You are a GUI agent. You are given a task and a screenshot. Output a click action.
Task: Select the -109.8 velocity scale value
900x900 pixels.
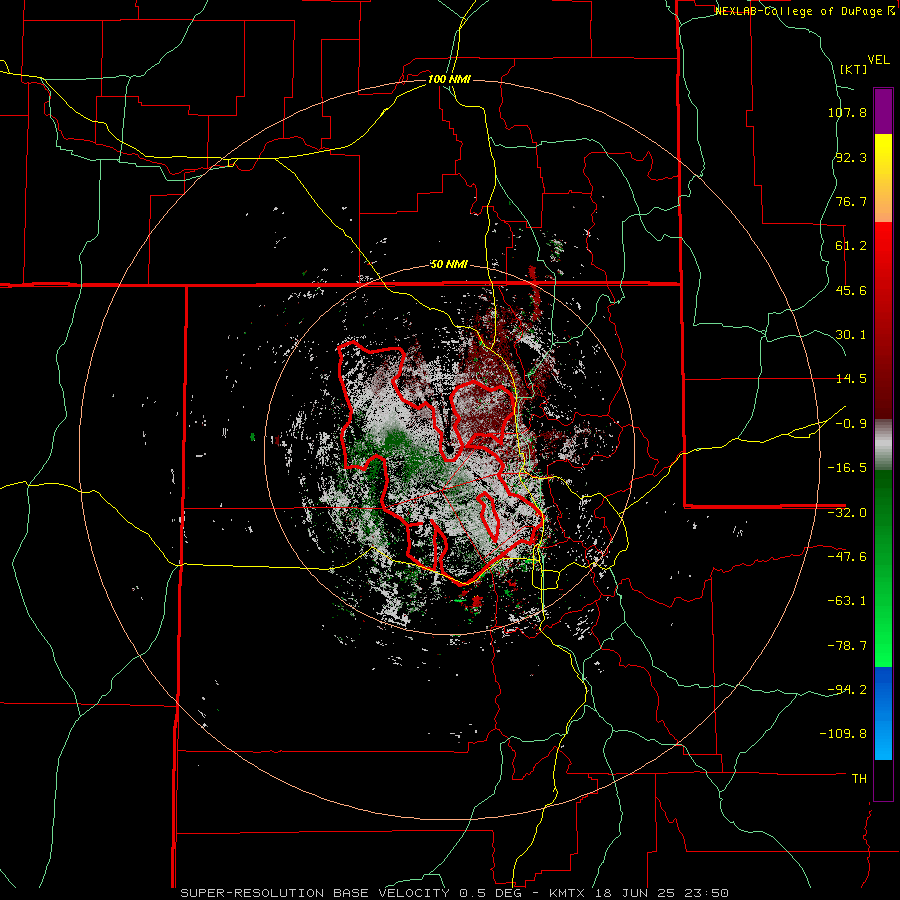point(844,734)
